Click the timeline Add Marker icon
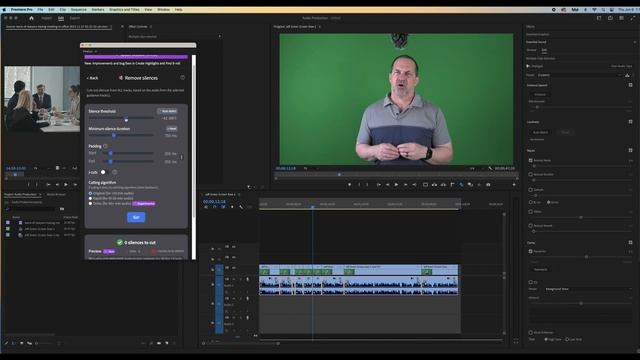 (232, 207)
